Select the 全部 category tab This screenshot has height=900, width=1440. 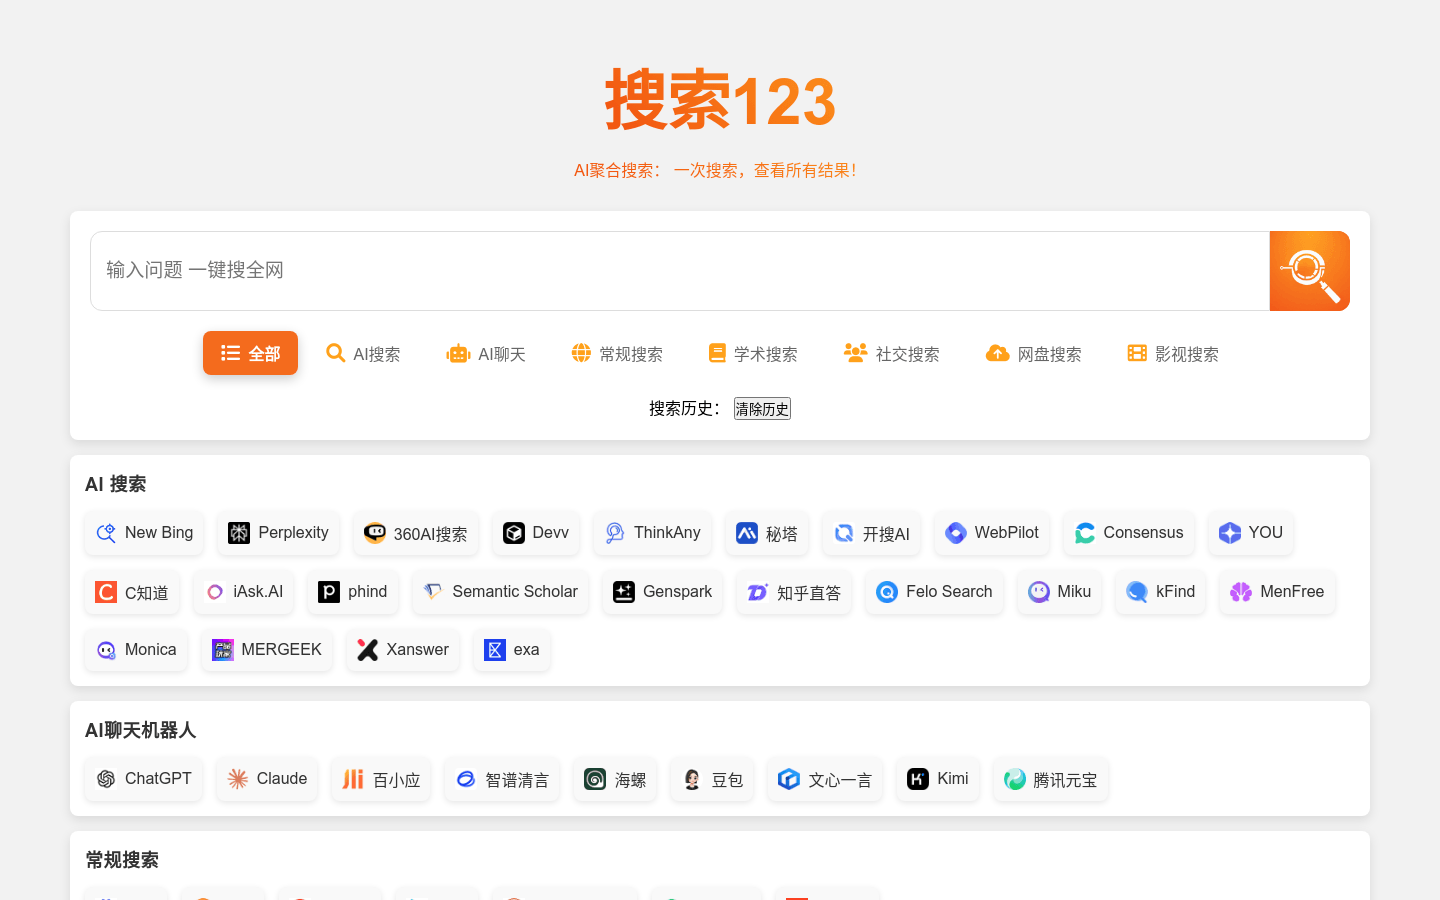pyautogui.click(x=250, y=353)
